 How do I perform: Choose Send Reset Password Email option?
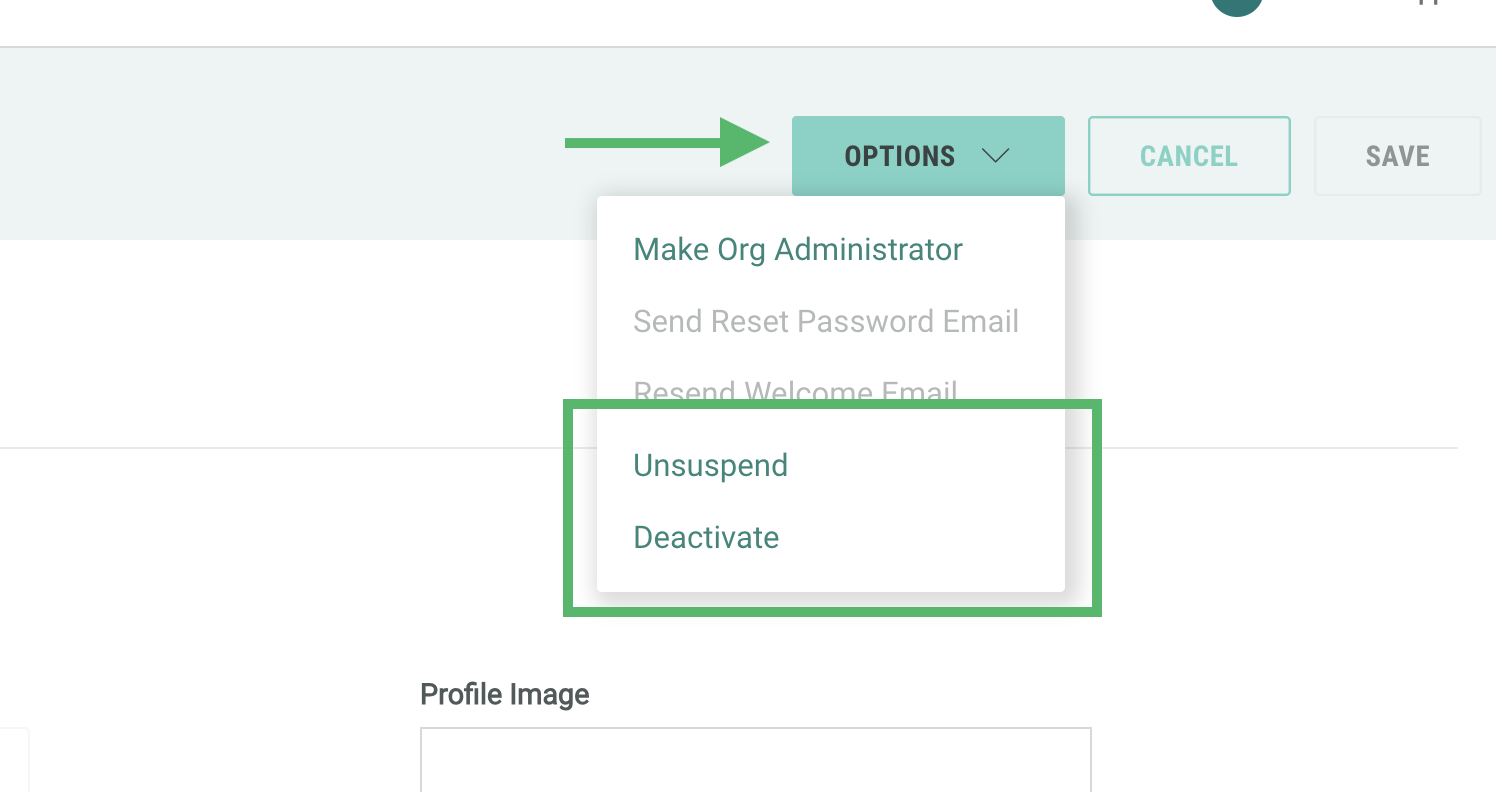pos(826,321)
